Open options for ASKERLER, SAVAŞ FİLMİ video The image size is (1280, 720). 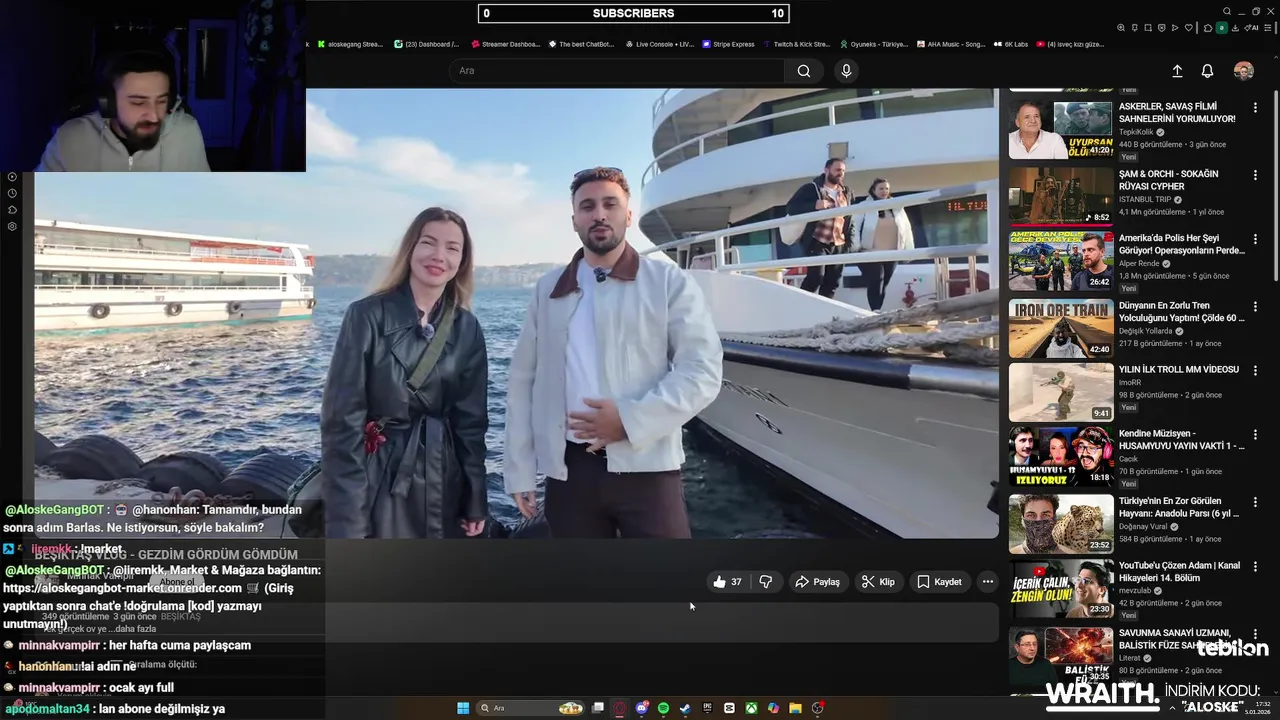click(1255, 107)
